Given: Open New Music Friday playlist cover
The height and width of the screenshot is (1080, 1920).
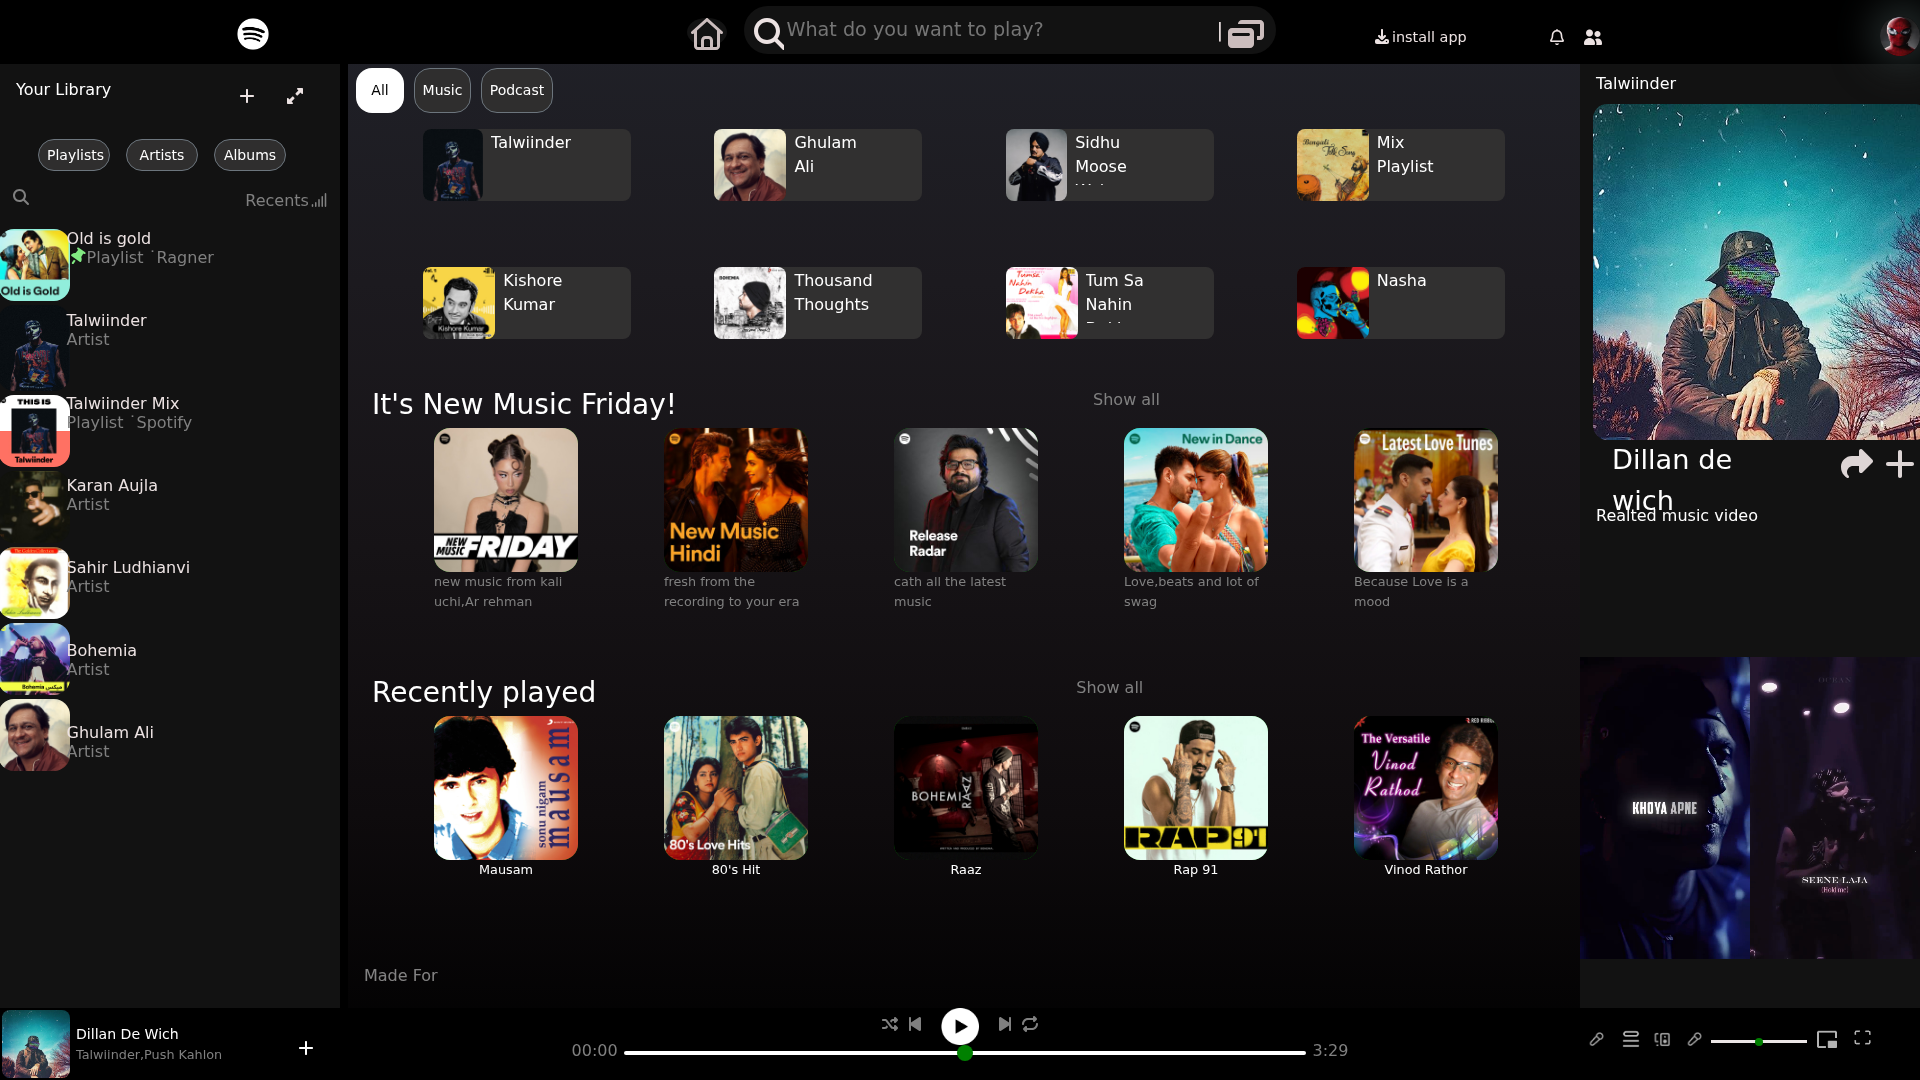Looking at the screenshot, I should [506, 500].
